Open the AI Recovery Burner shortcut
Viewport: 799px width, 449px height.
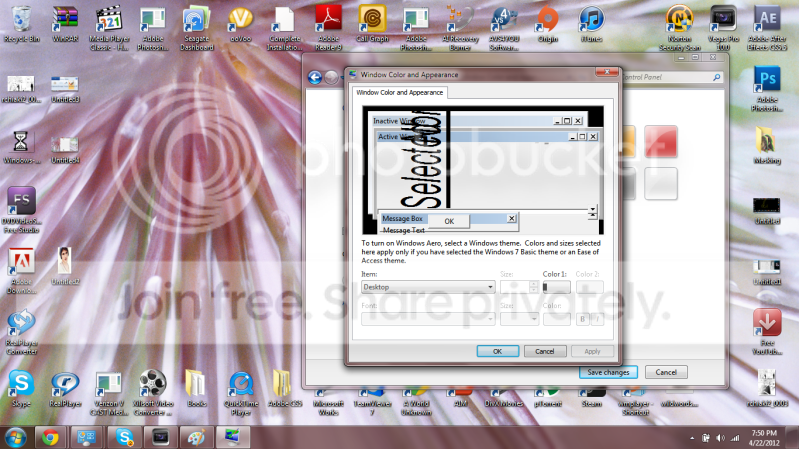[x=460, y=29]
